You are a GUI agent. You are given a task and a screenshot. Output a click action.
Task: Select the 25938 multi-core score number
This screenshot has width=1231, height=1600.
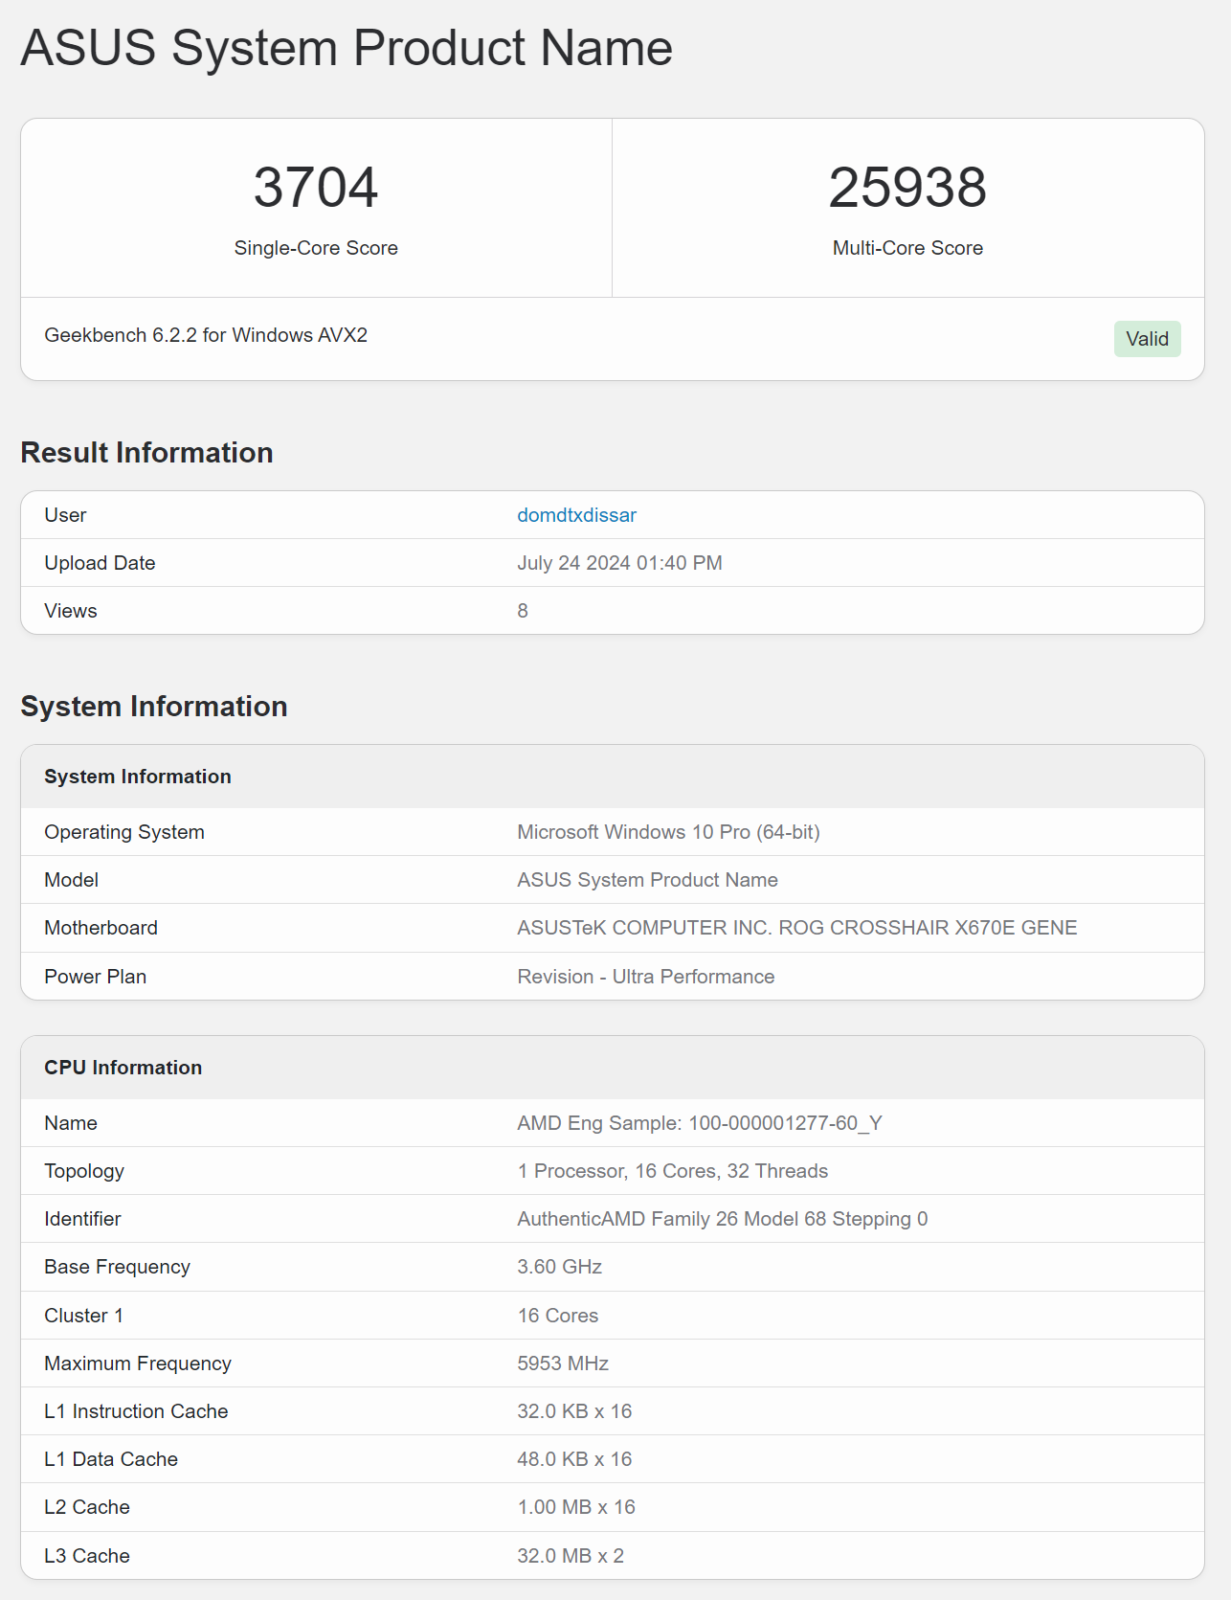907,188
